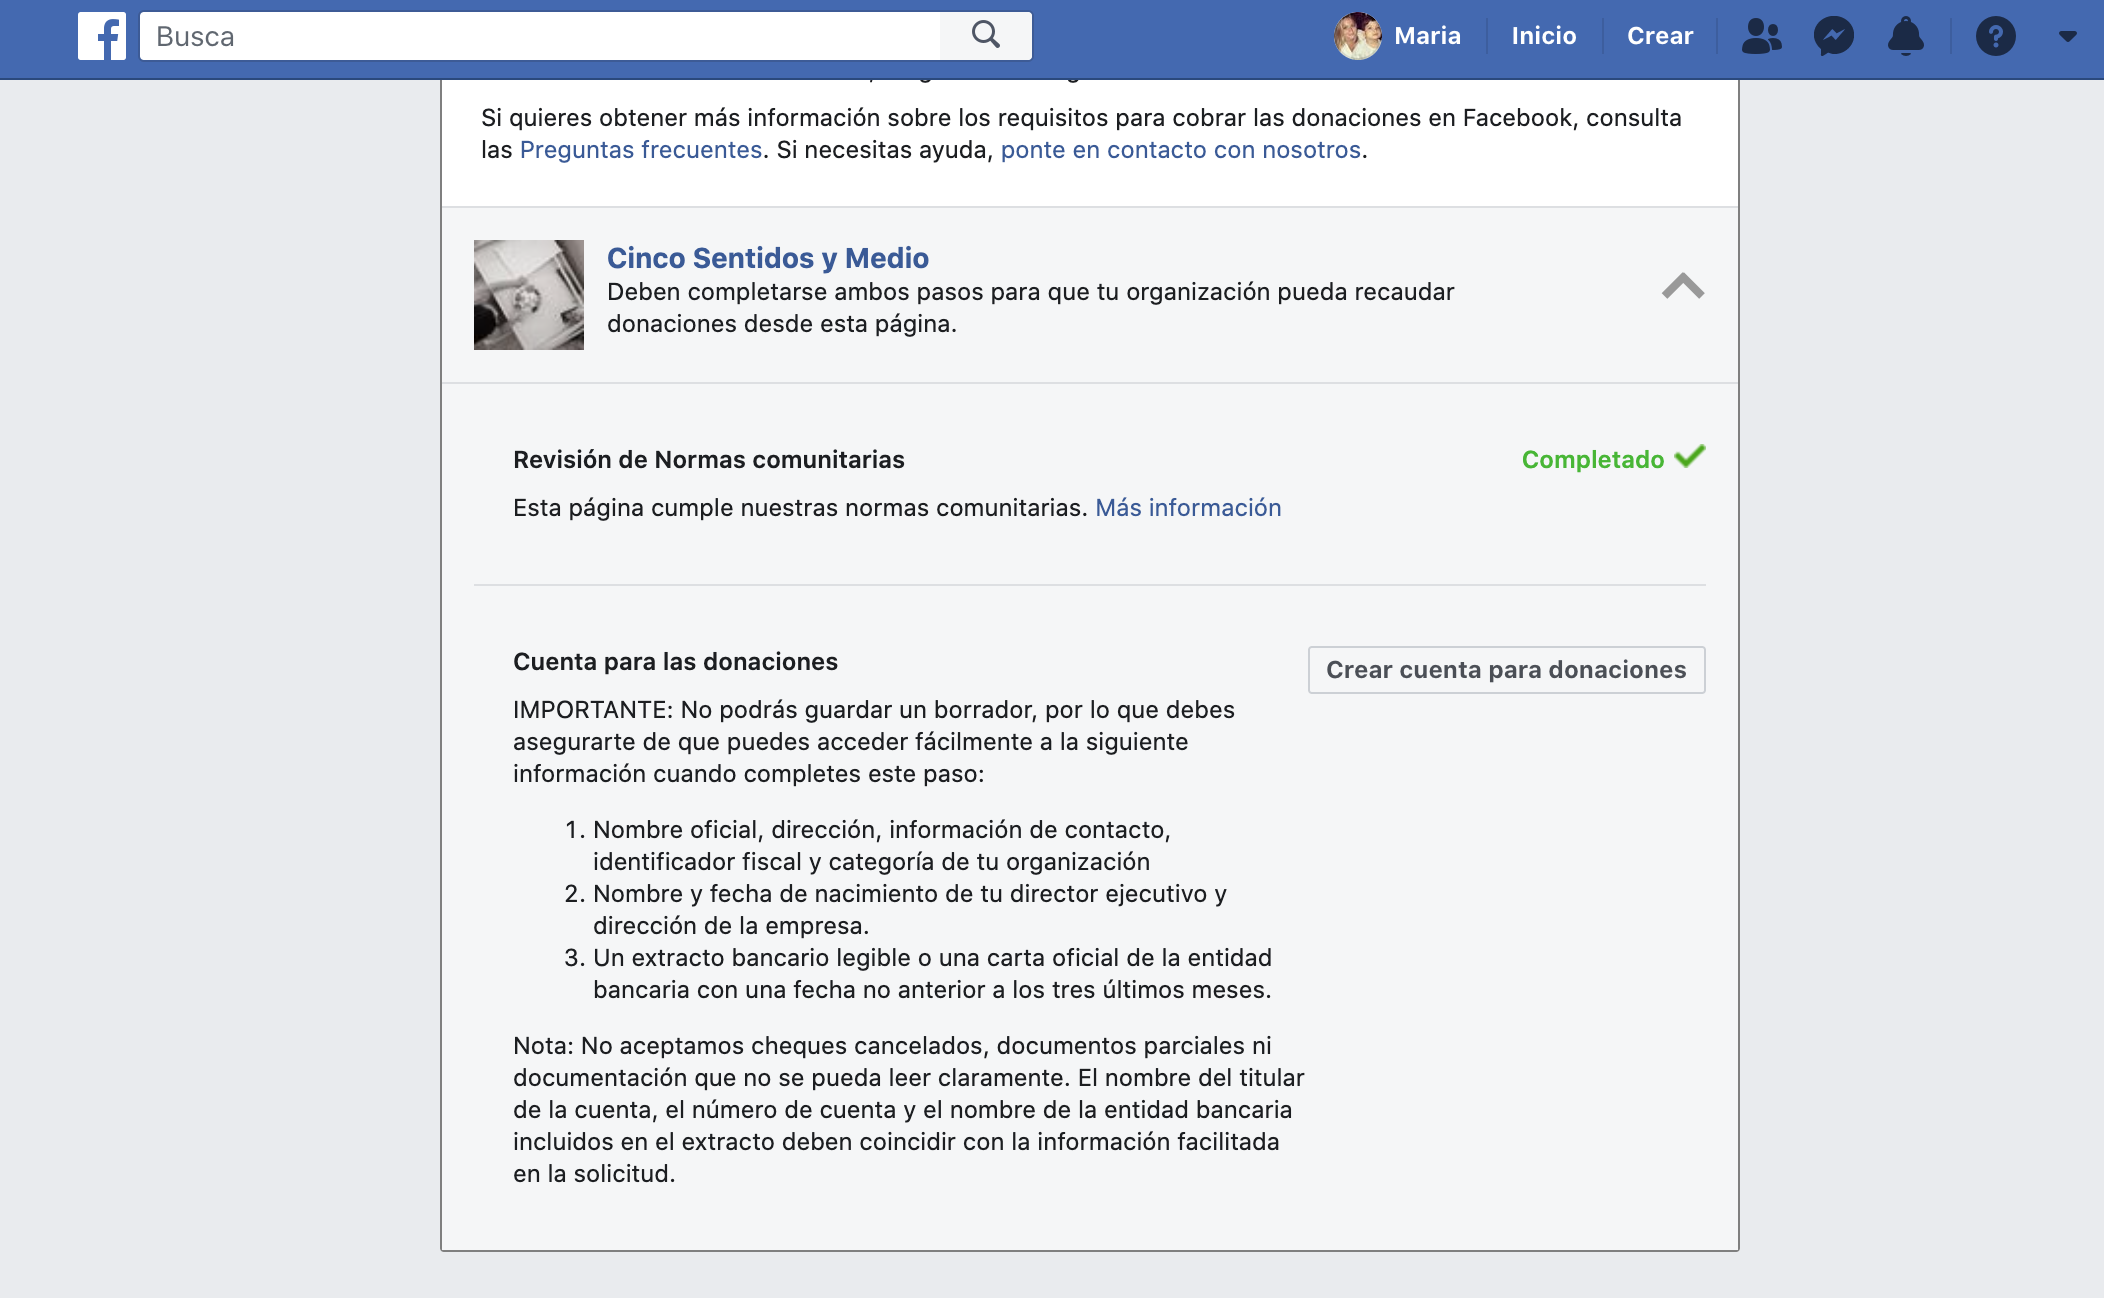Screen dimensions: 2104x1298
Task: Click the green Completado checkmark
Action: 1690,457
